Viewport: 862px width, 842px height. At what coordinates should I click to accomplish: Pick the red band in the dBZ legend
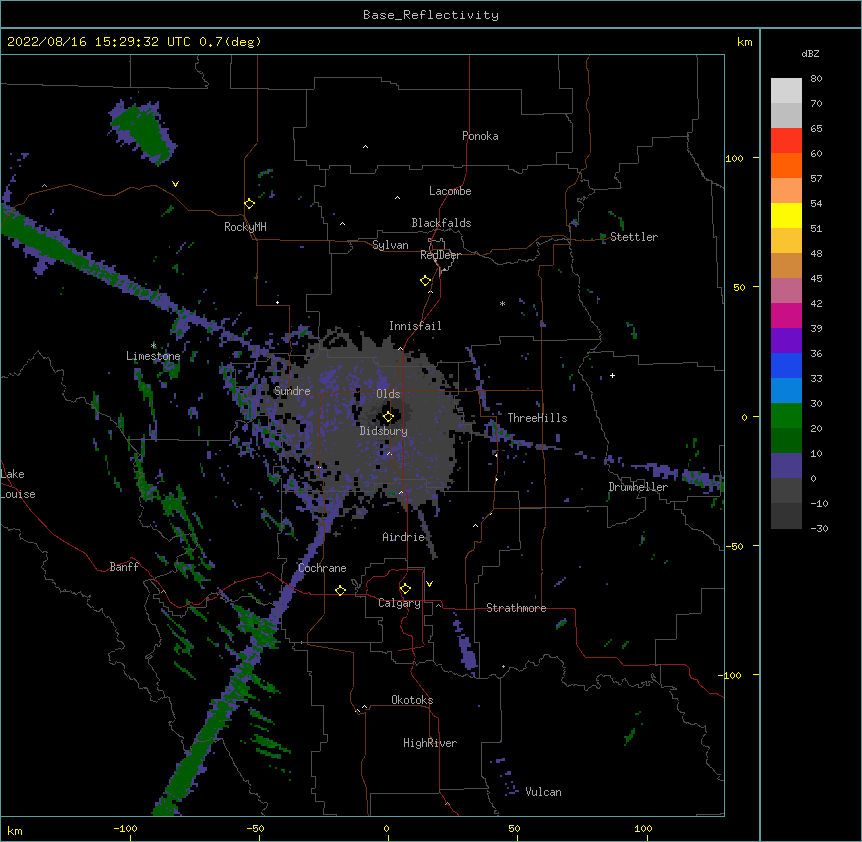(x=786, y=141)
